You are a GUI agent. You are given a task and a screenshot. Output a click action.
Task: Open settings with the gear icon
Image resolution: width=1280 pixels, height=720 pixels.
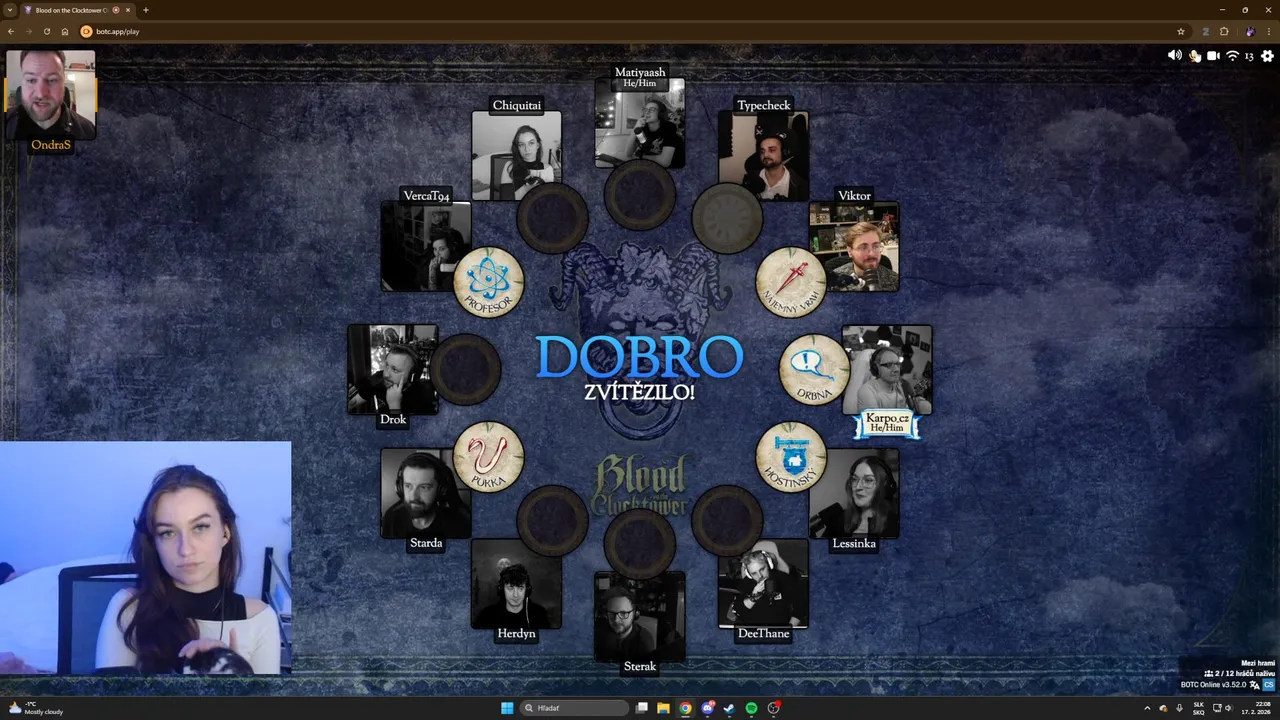1267,56
